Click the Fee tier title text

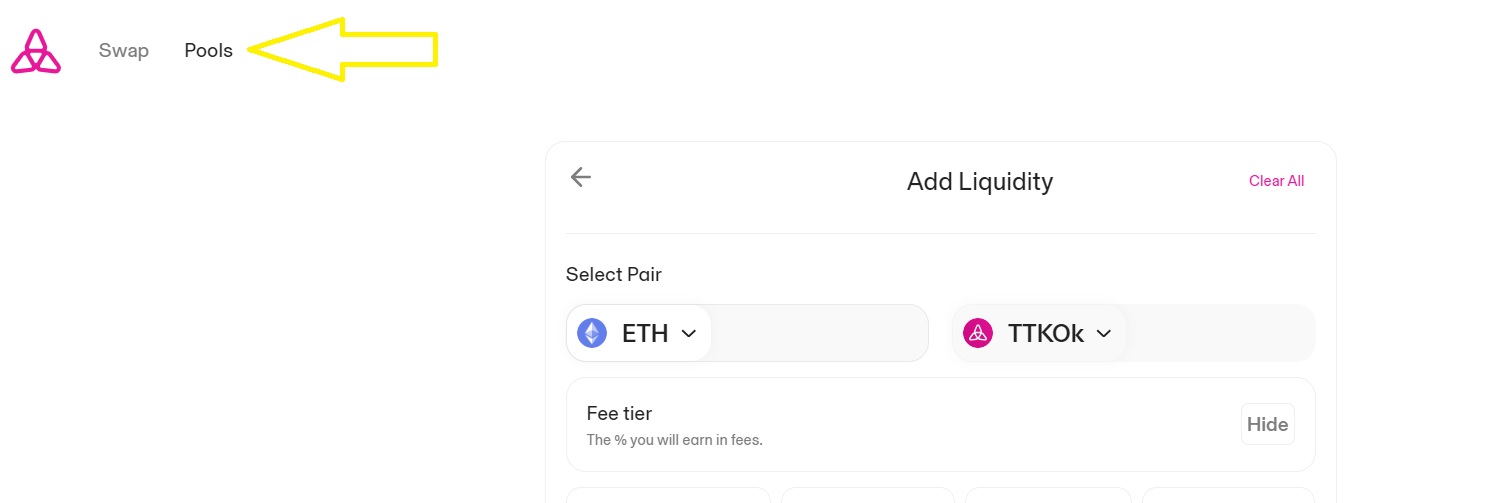tap(619, 413)
